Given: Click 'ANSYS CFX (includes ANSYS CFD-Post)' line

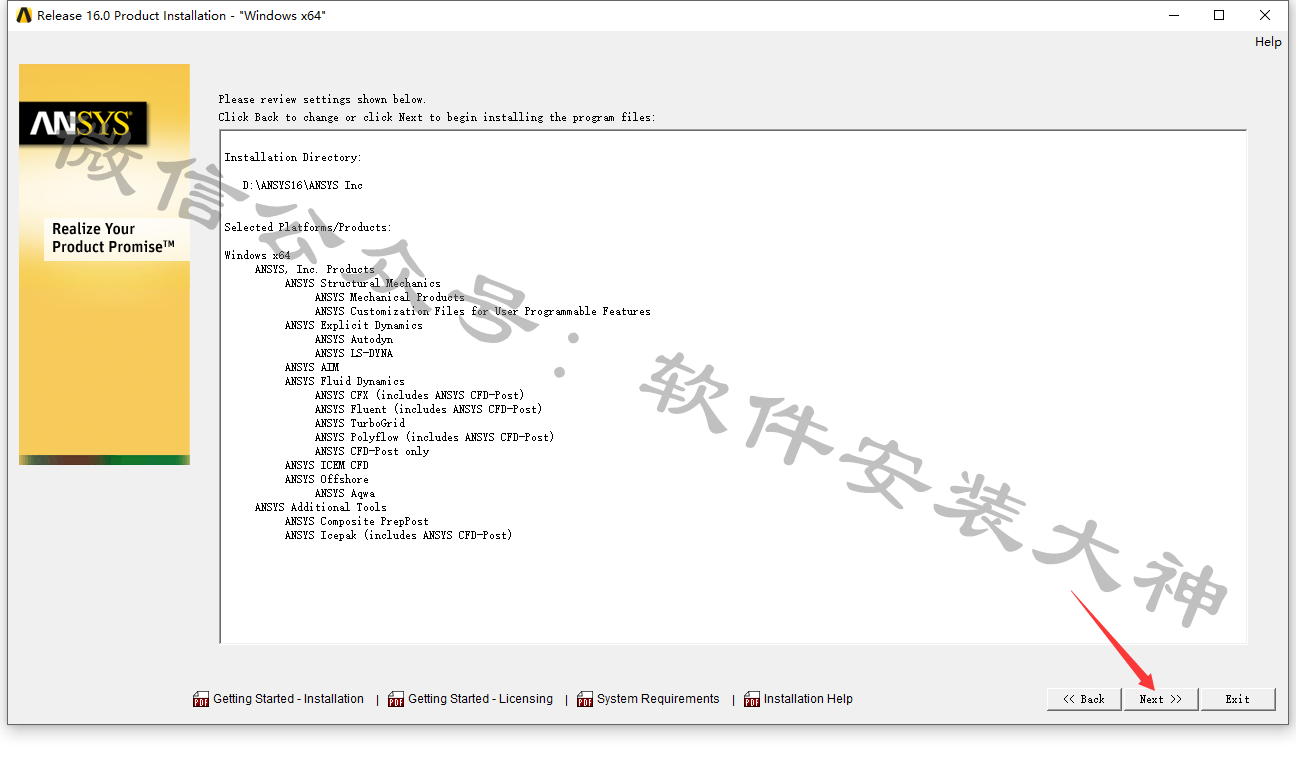Looking at the screenshot, I should (419, 396).
